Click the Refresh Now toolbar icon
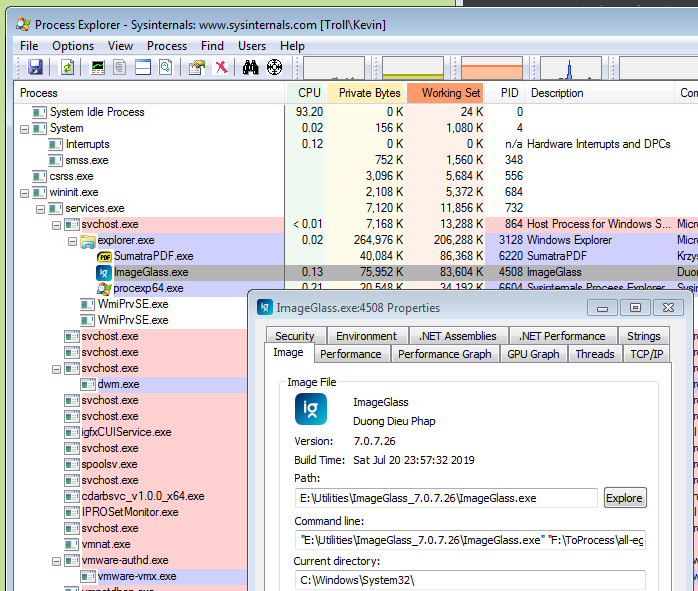This screenshot has height=591, width=698. click(68, 68)
